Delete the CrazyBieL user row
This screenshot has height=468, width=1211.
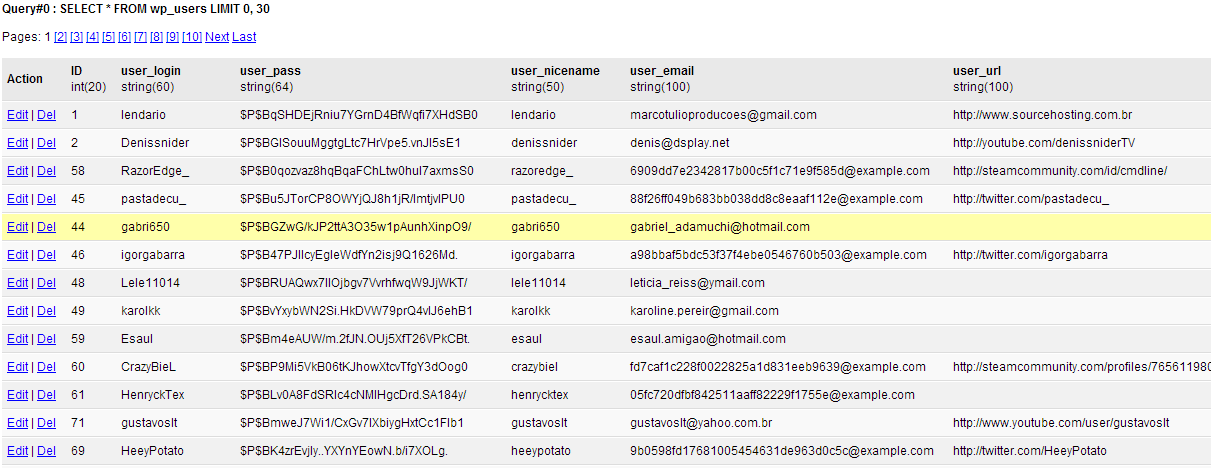[x=46, y=367]
